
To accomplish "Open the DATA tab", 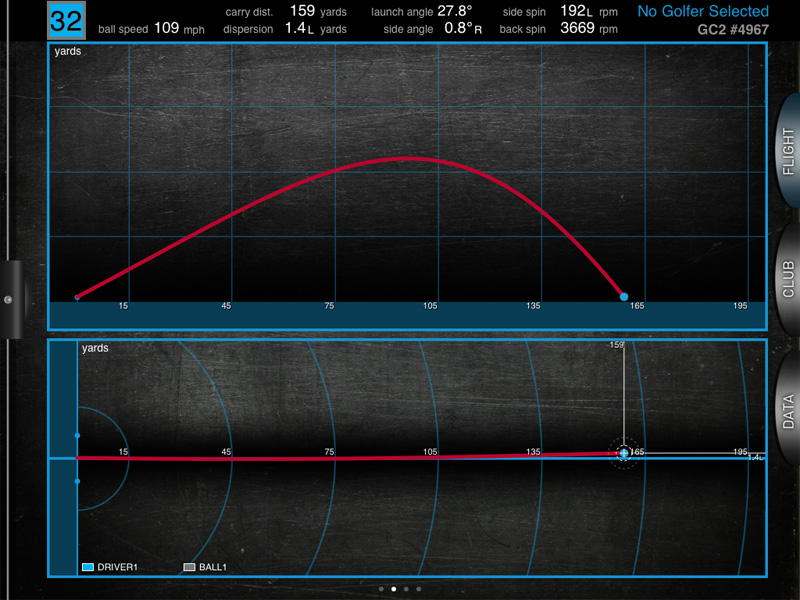I will pos(786,411).
